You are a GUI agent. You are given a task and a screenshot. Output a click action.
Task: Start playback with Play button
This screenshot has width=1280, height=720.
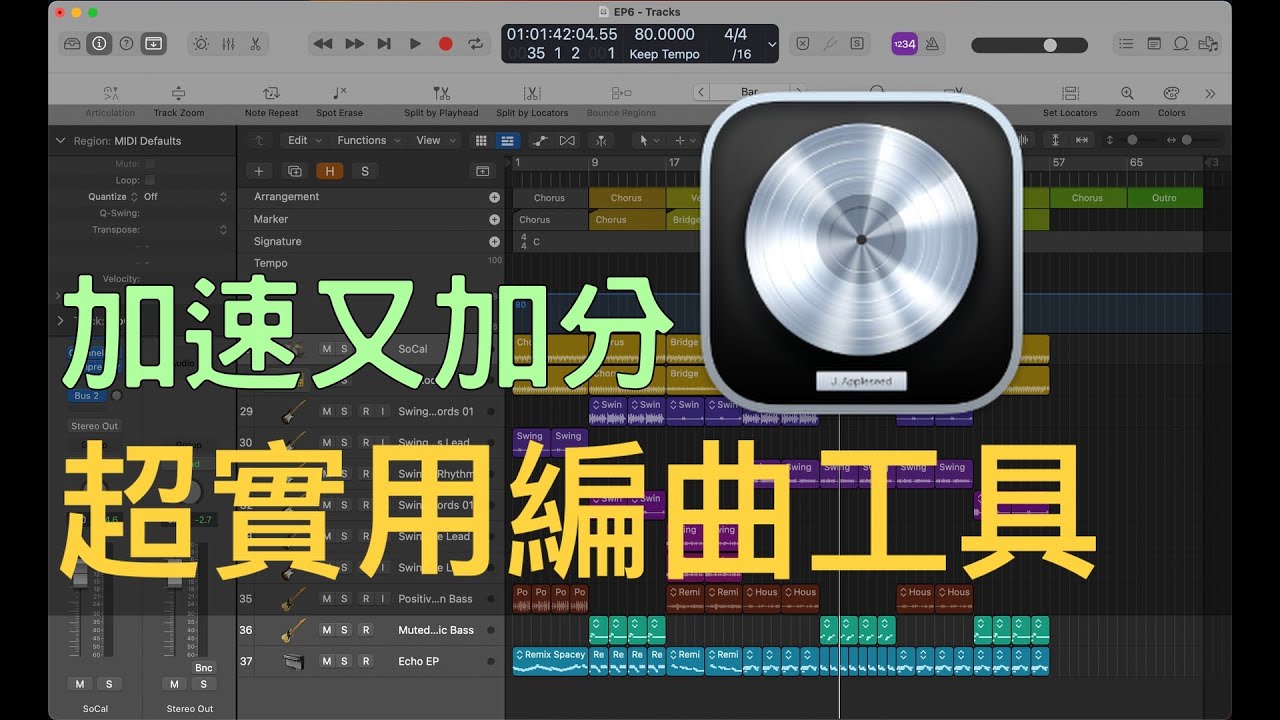[x=415, y=44]
